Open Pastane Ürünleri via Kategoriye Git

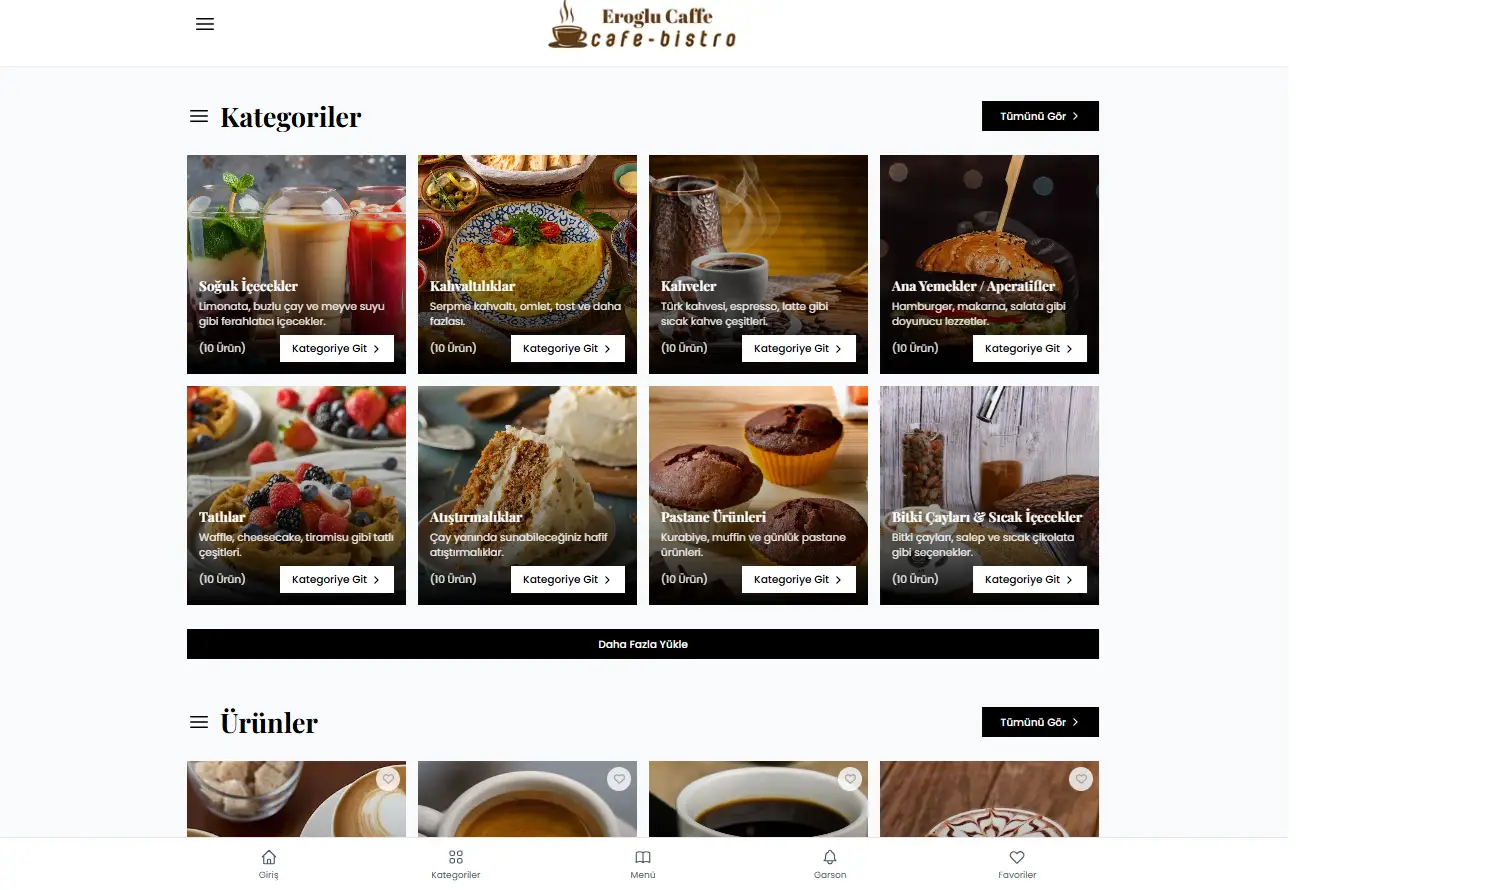coord(799,579)
